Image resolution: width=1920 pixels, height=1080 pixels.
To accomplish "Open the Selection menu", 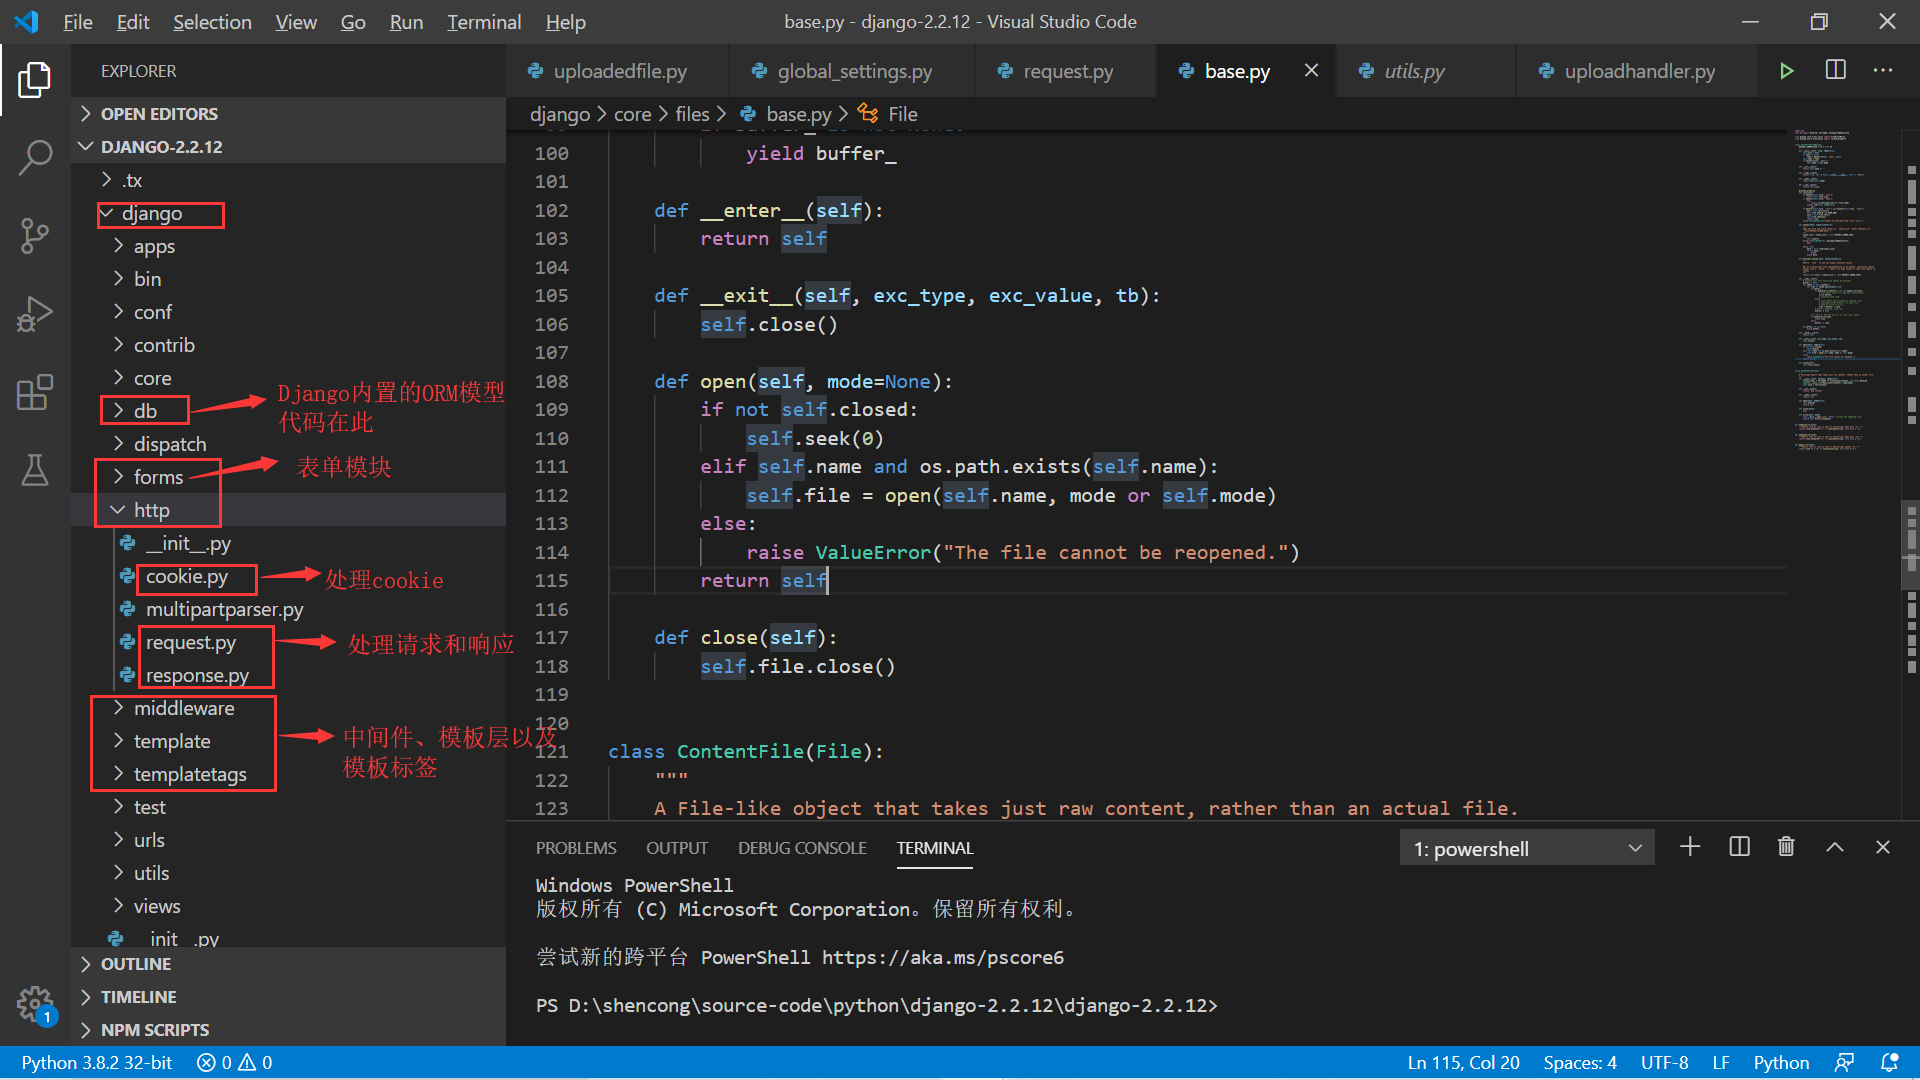I will (212, 22).
